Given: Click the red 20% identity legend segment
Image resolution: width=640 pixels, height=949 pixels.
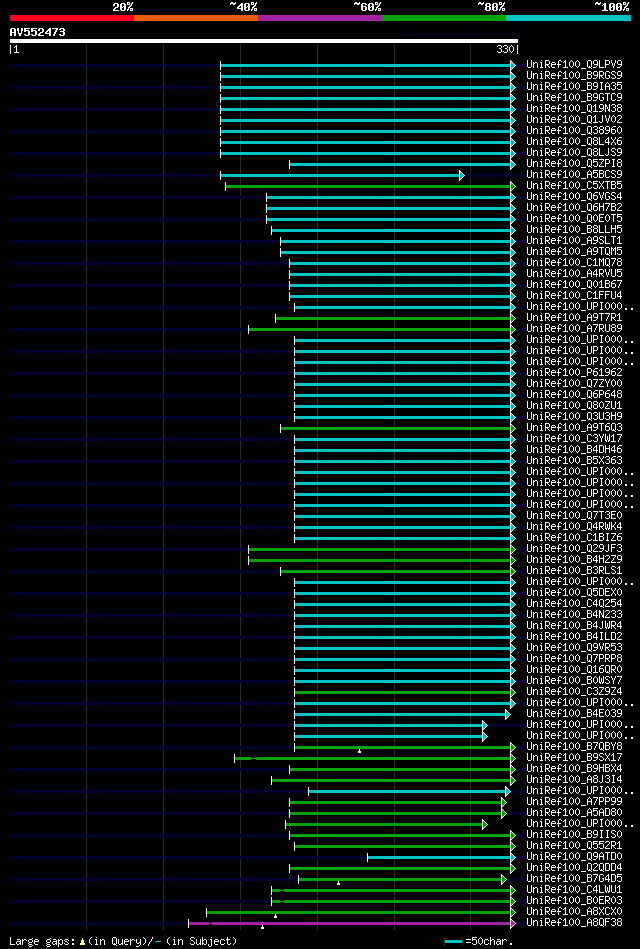Looking at the screenshot, I should [x=71, y=18].
